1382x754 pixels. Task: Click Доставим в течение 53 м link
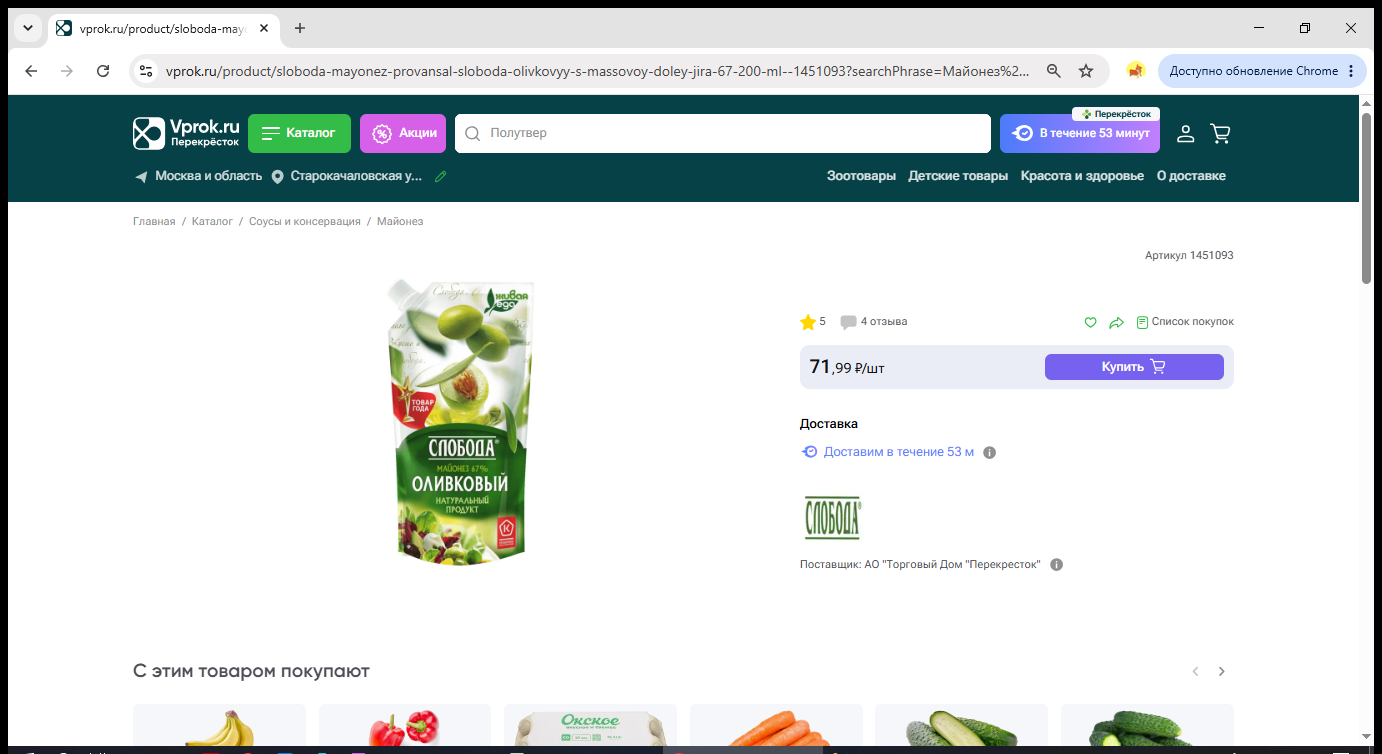pyautogui.click(x=898, y=452)
